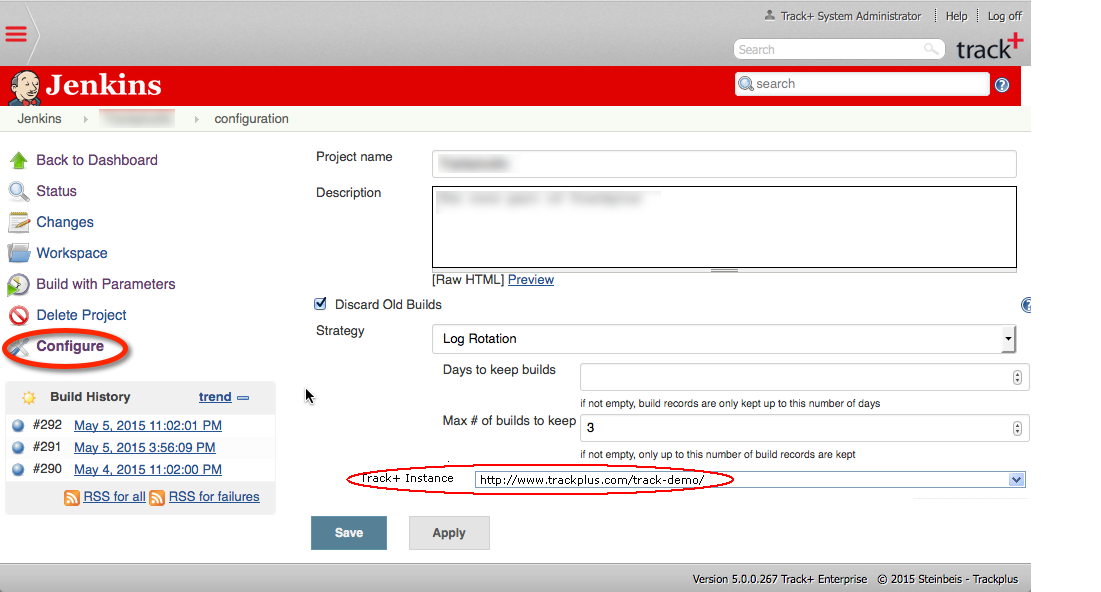Screen dimensions: 1101x592
Task: Uncheck the Discard Old Builds checkbox
Action: [321, 304]
